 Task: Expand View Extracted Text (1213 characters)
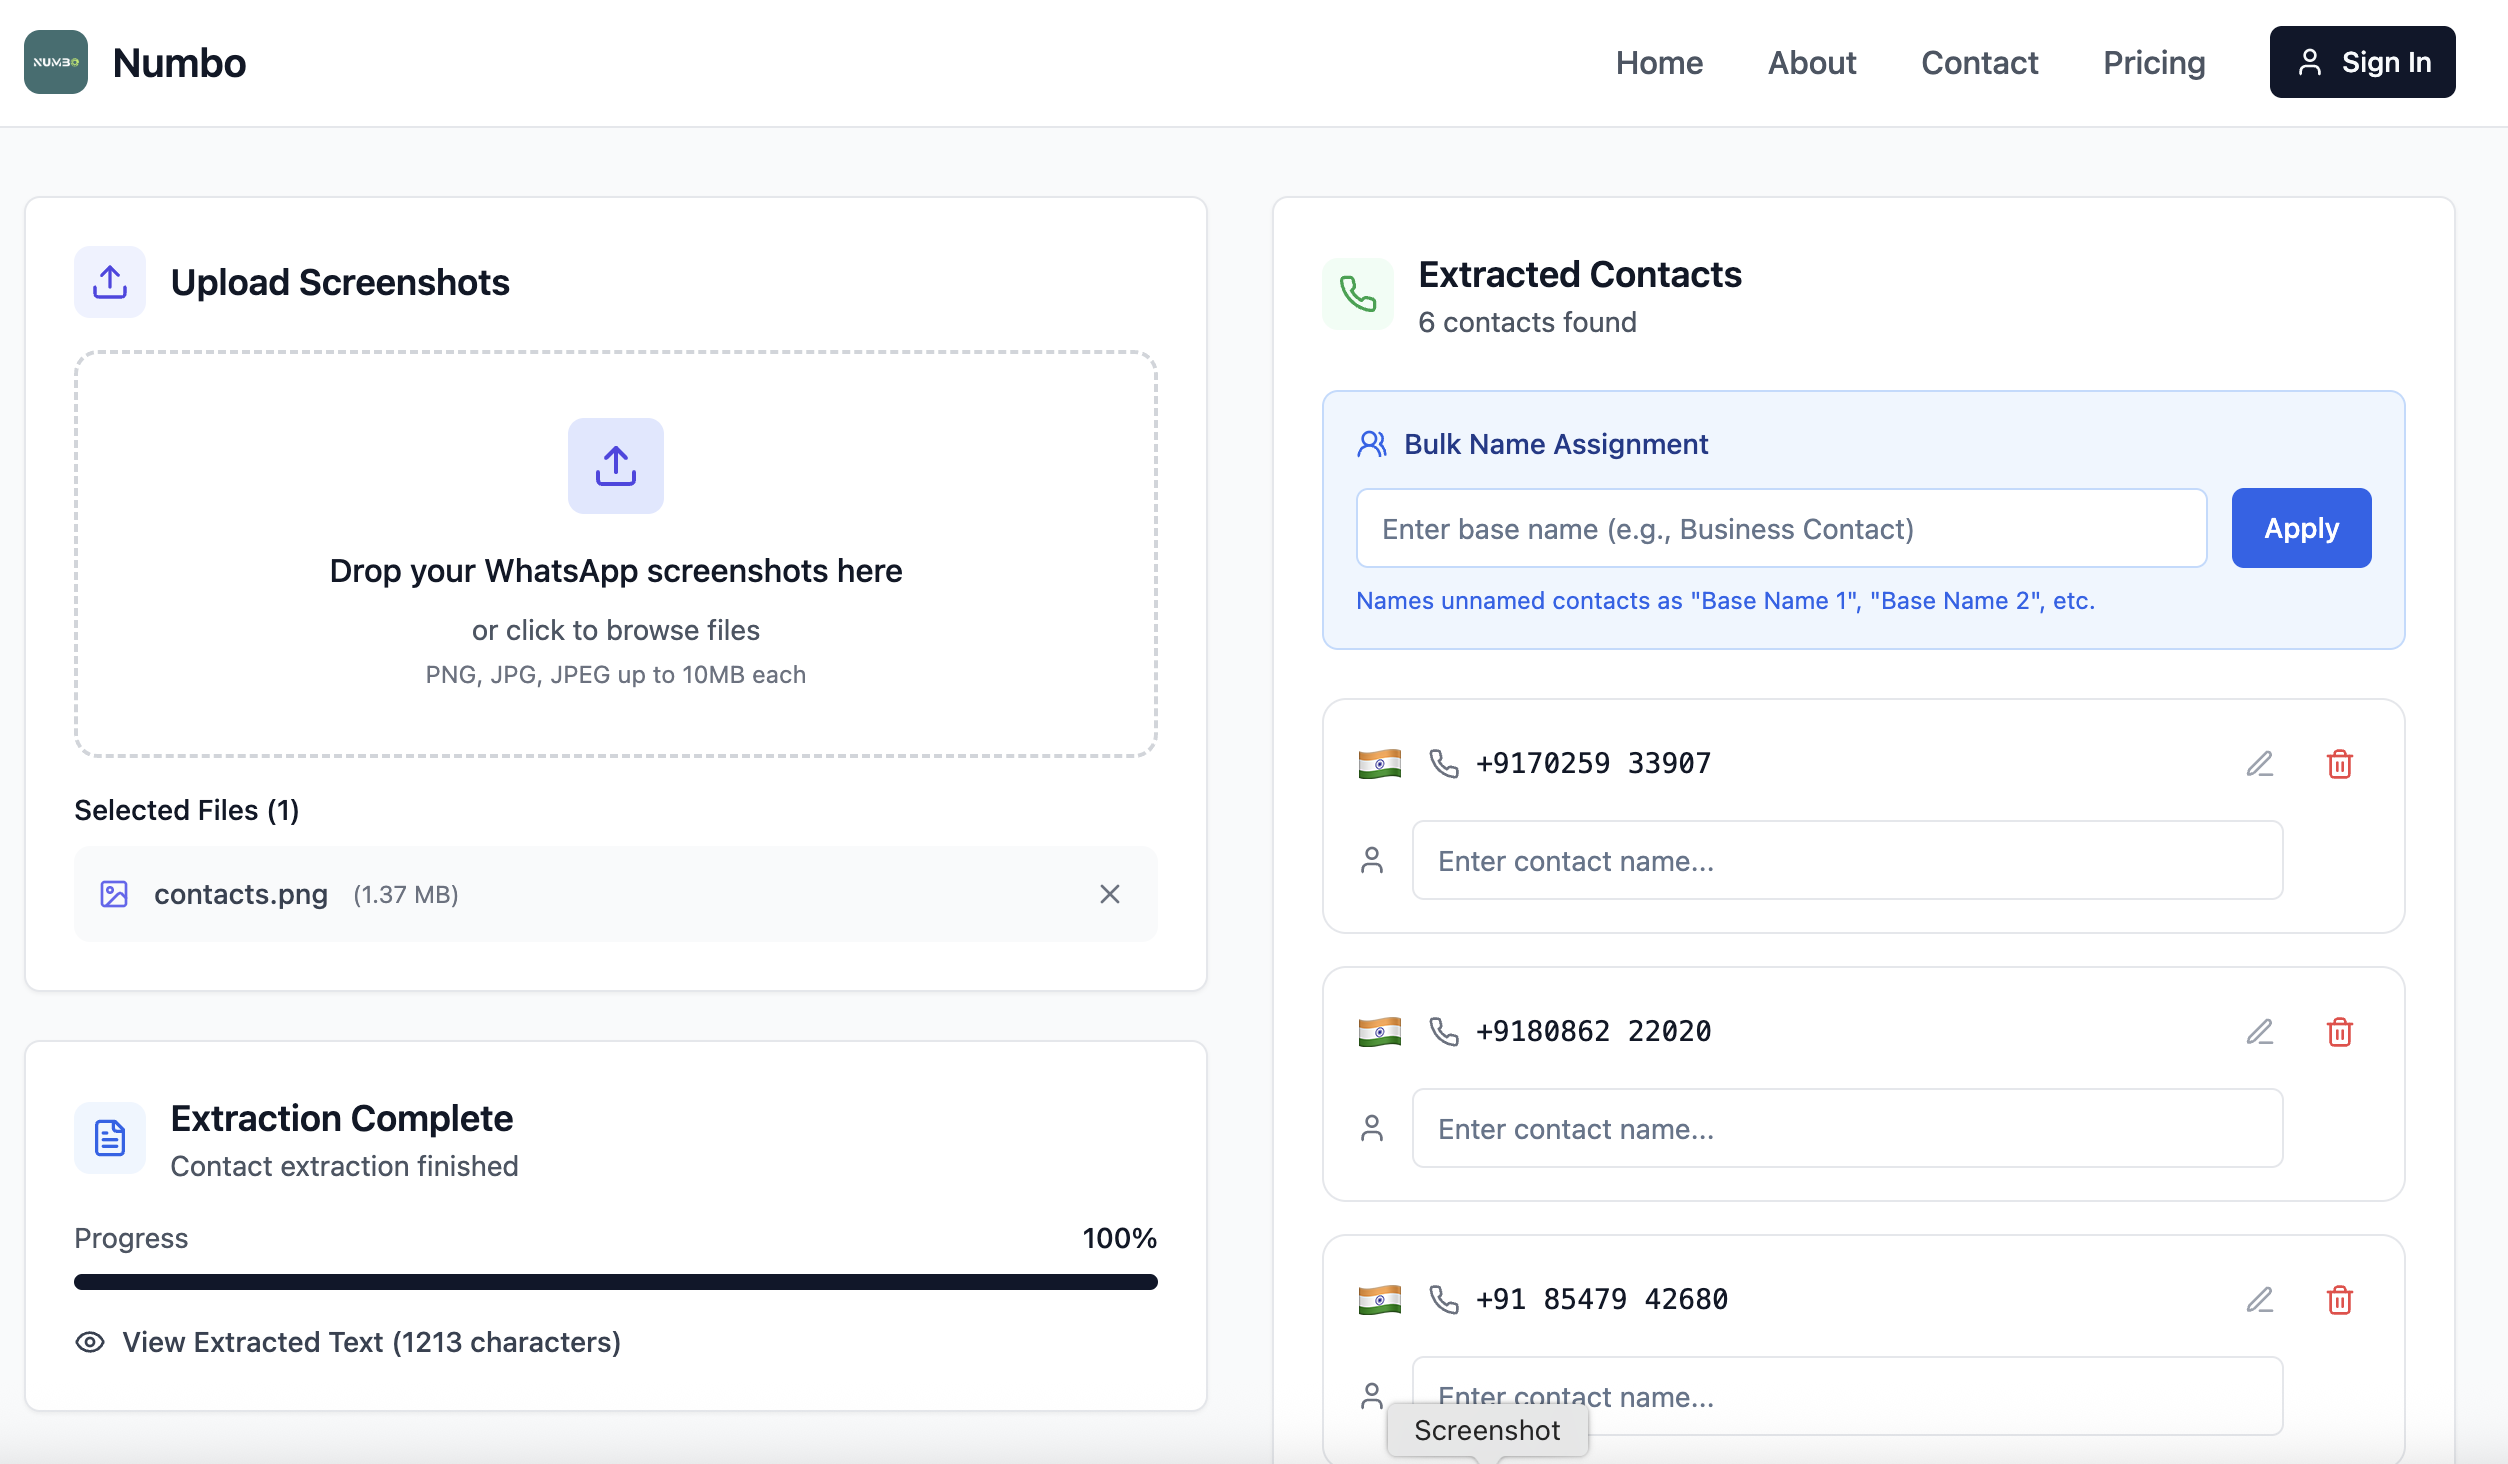click(371, 1342)
